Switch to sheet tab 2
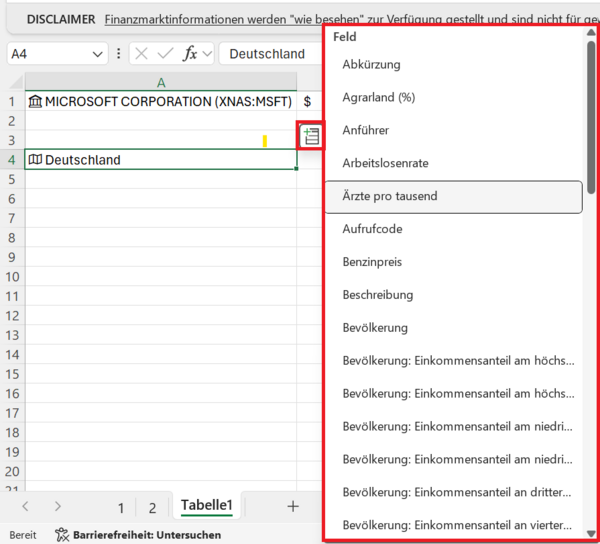The width and height of the screenshot is (600, 544). pyautogui.click(x=152, y=507)
